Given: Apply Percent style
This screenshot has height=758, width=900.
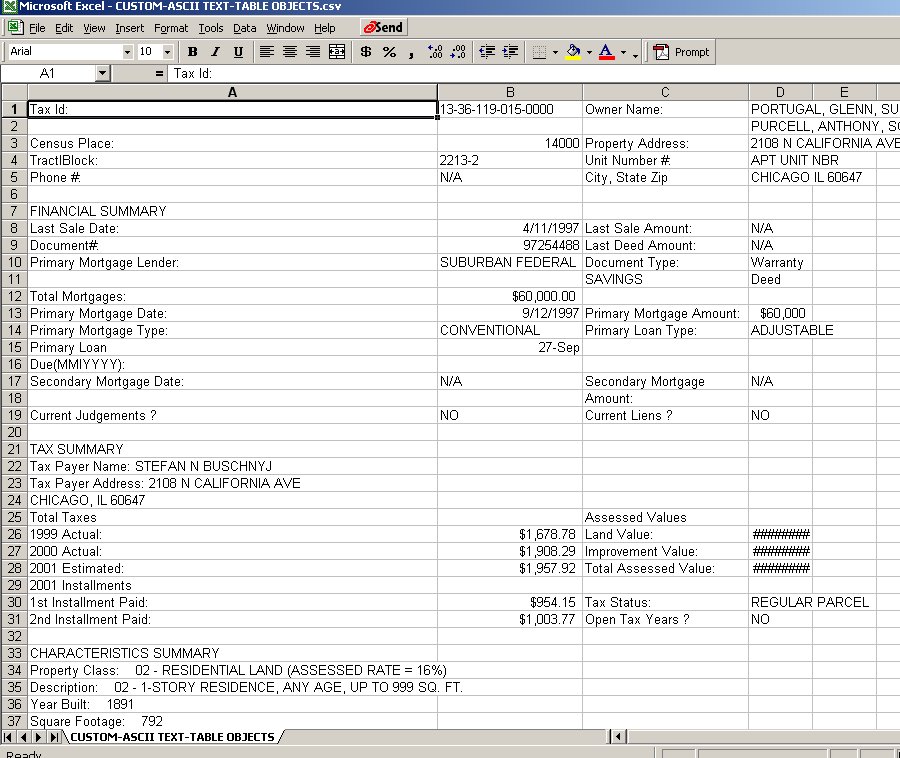Looking at the screenshot, I should 389,52.
